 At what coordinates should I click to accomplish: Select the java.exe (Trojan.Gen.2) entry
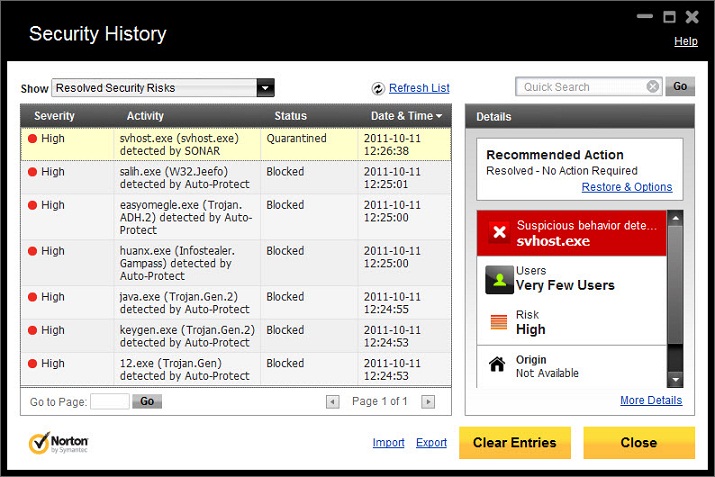236,303
